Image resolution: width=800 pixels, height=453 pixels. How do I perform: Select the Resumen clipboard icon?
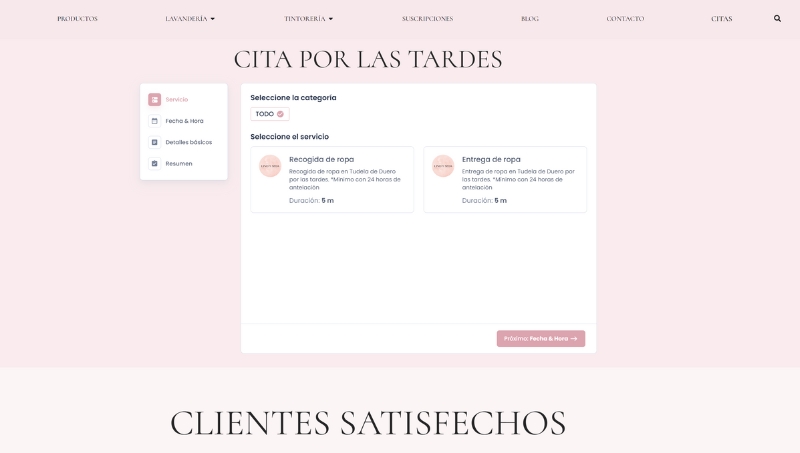pos(155,164)
